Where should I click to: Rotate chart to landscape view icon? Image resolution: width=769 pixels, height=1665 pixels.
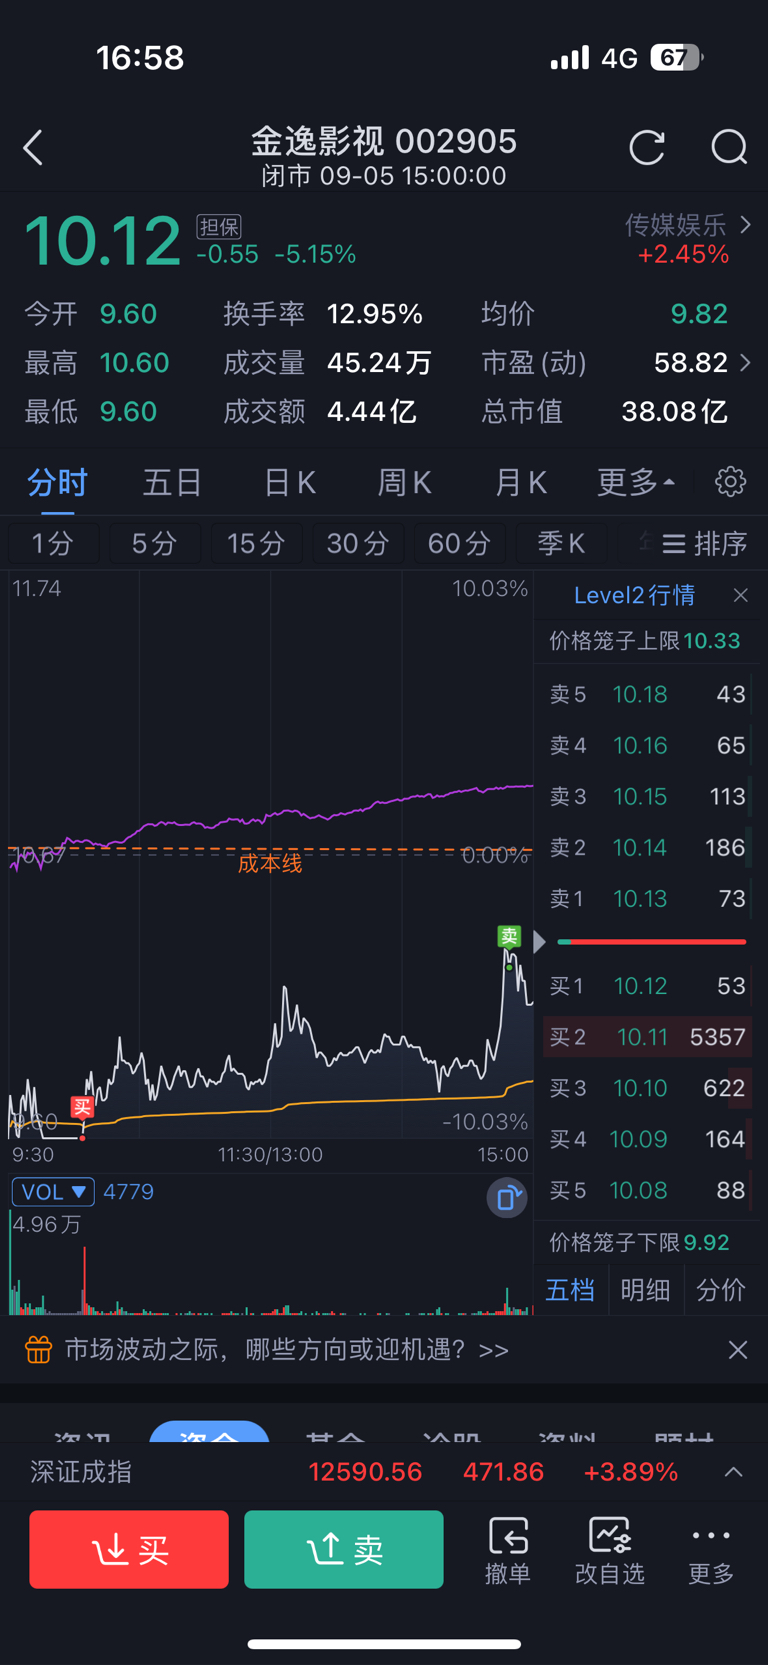pyautogui.click(x=507, y=1197)
